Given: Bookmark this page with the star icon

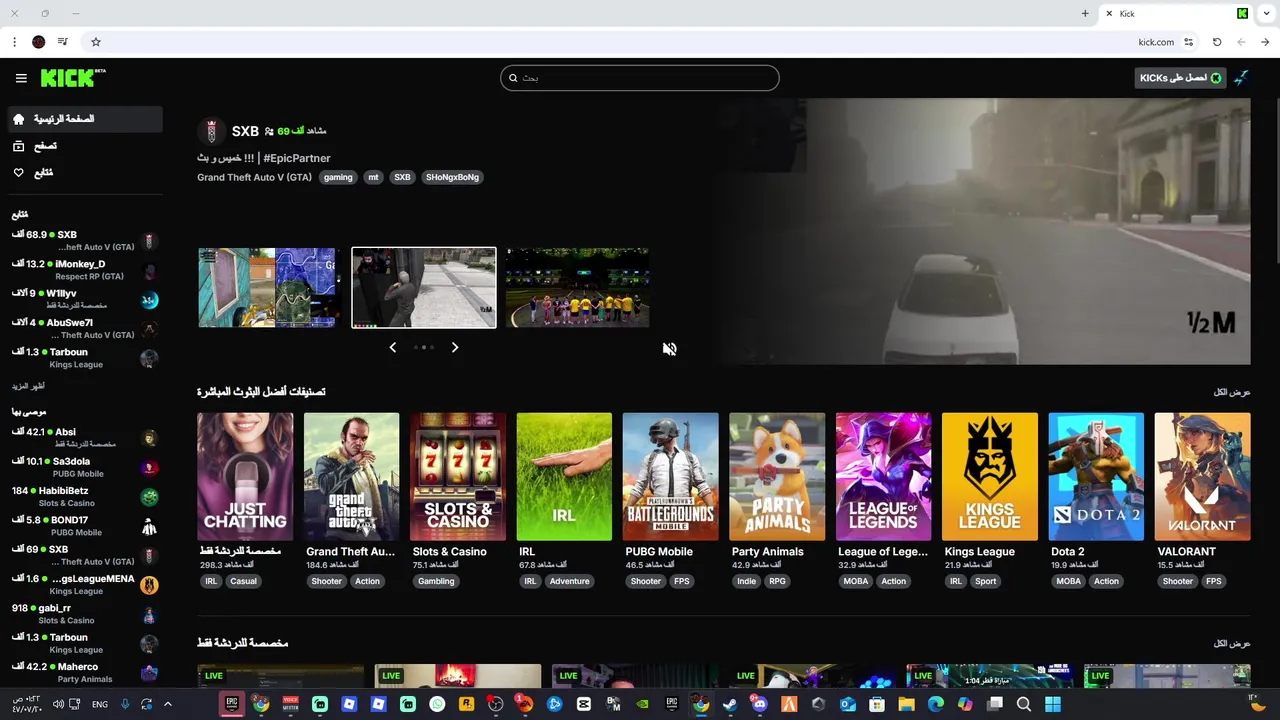Looking at the screenshot, I should pyautogui.click(x=96, y=42).
